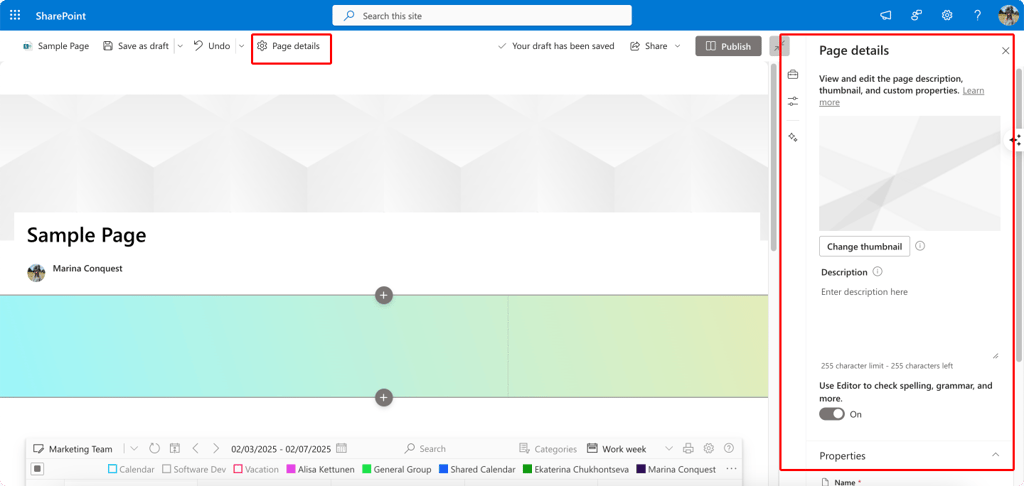This screenshot has height=486, width=1024.
Task: Open date picker beside 02/03/2025 - 02/07/2025
Action: pos(341,448)
